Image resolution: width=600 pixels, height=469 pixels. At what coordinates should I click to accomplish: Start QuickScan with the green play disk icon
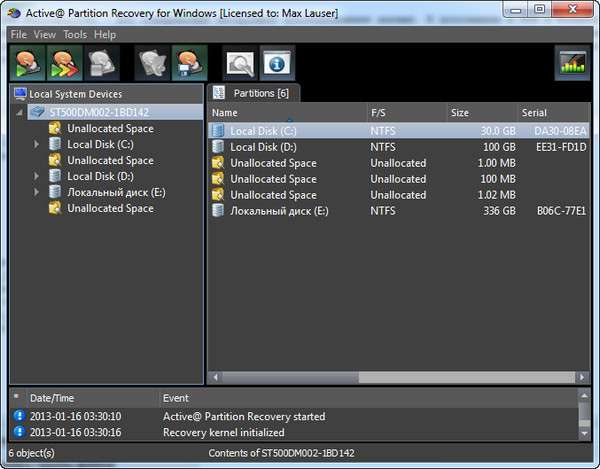tap(28, 63)
